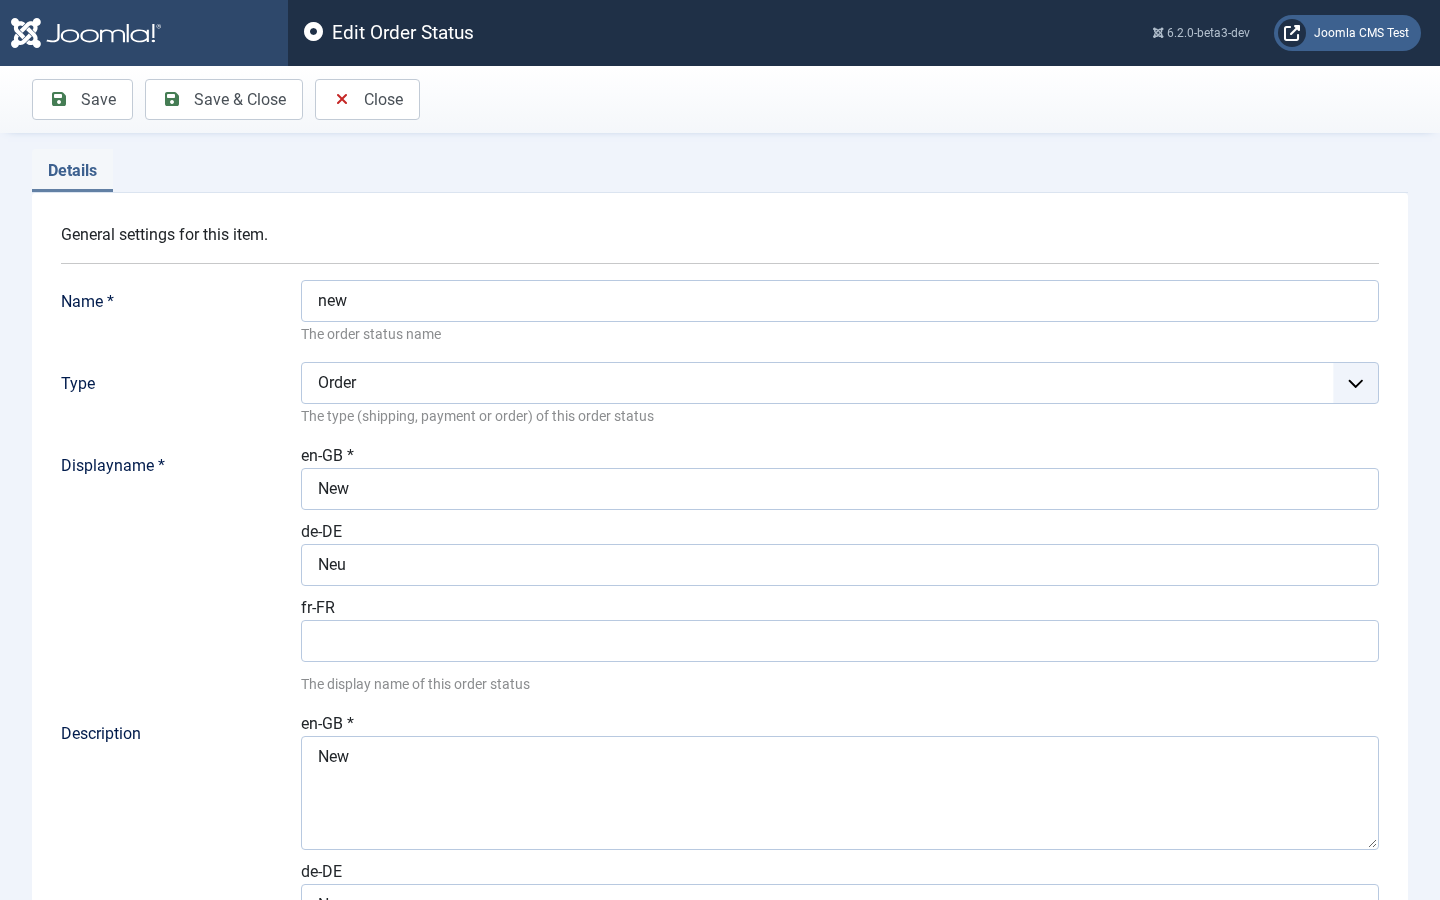Open the Type select showing Order
The image size is (1440, 900).
click(840, 383)
